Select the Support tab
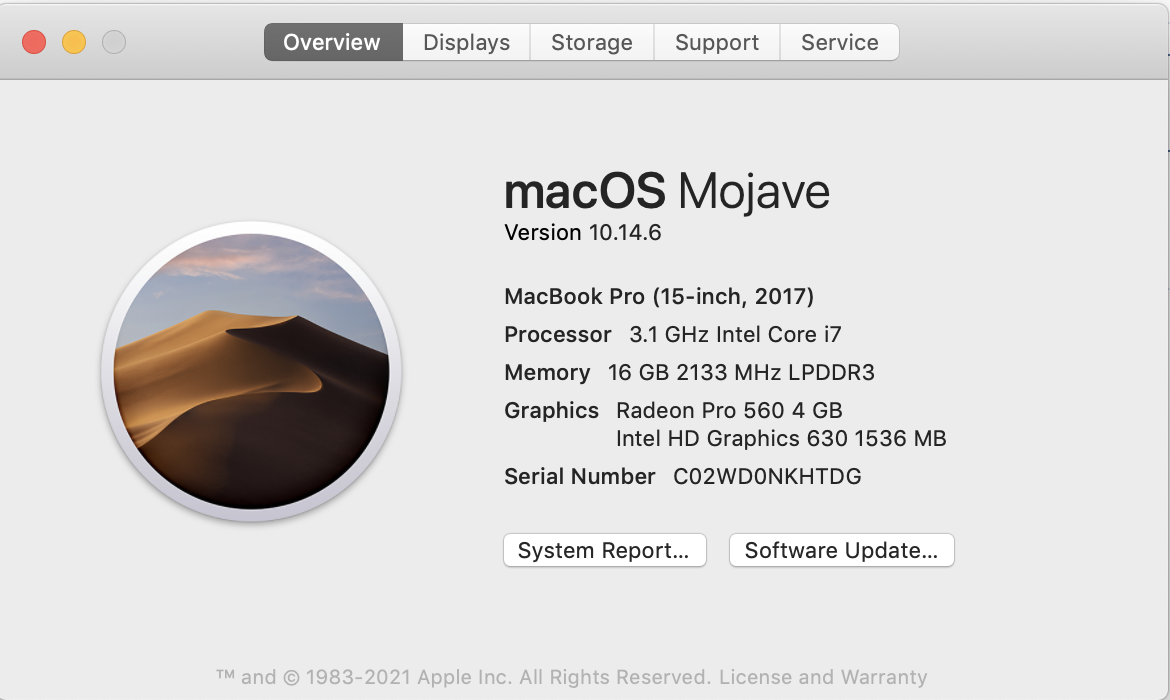 click(x=717, y=43)
